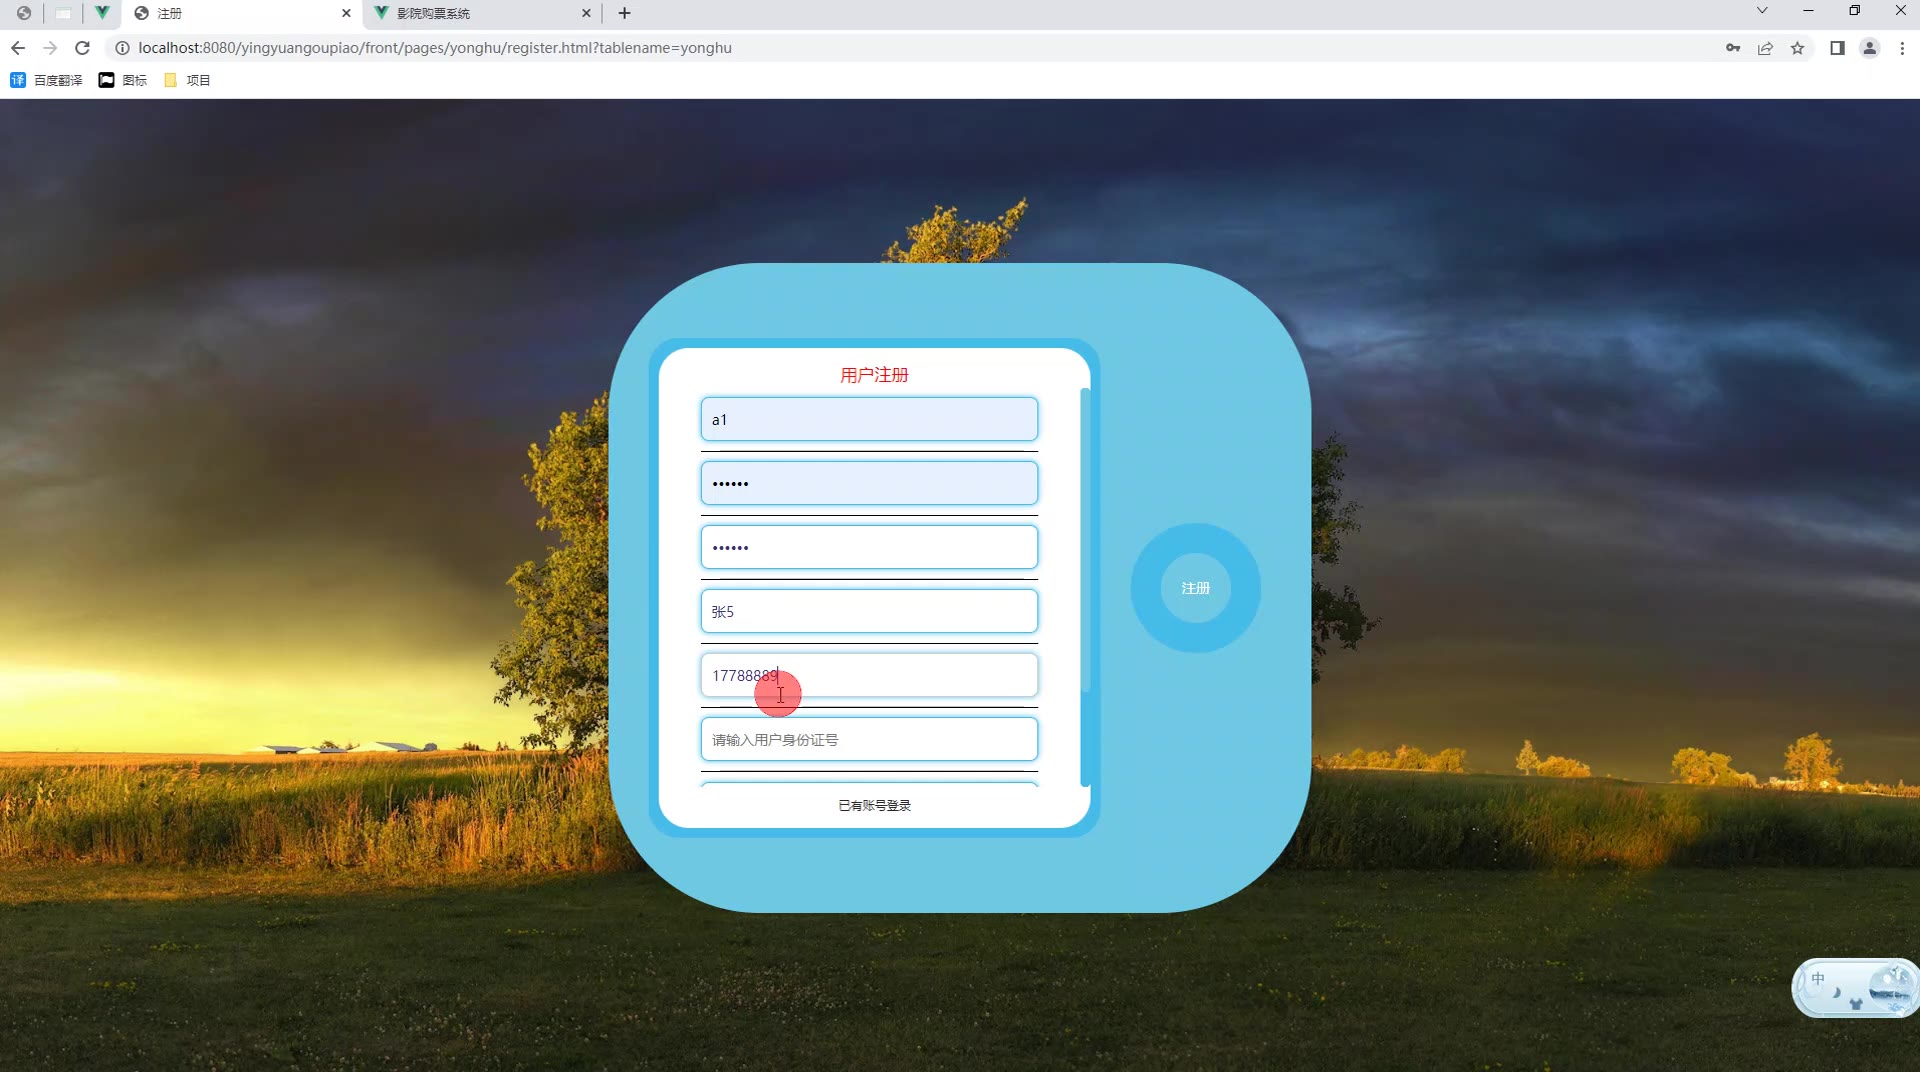The image size is (1920, 1072).
Task: Click the address bar URL
Action: tap(435, 48)
